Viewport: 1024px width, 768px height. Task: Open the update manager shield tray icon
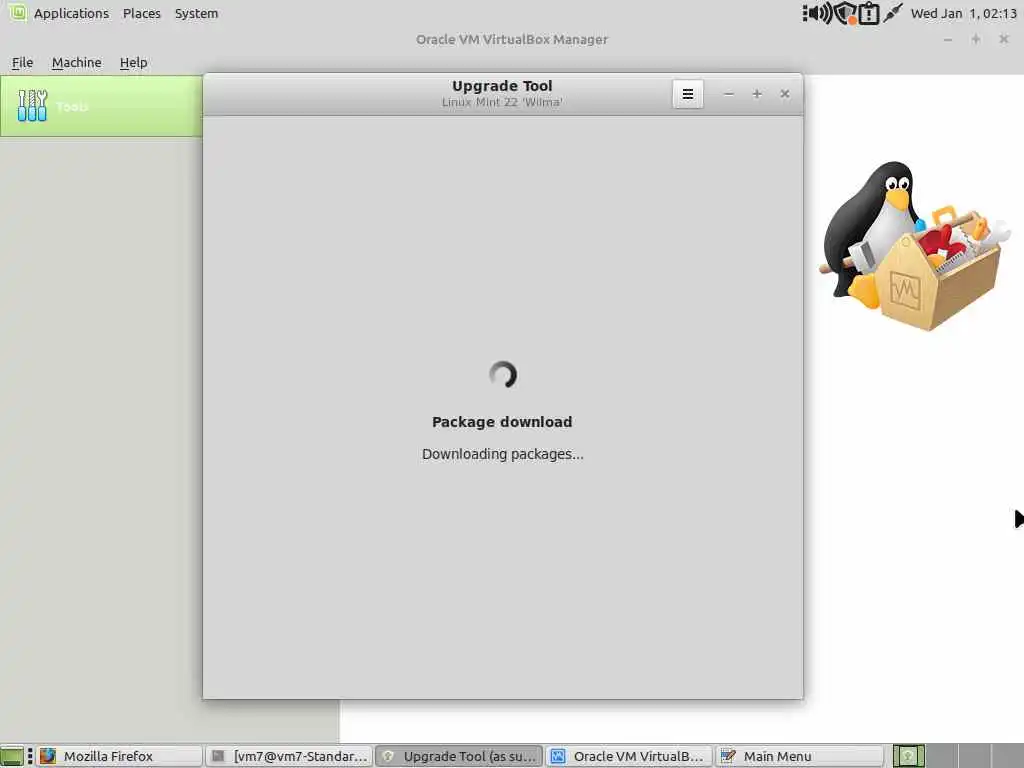click(846, 13)
